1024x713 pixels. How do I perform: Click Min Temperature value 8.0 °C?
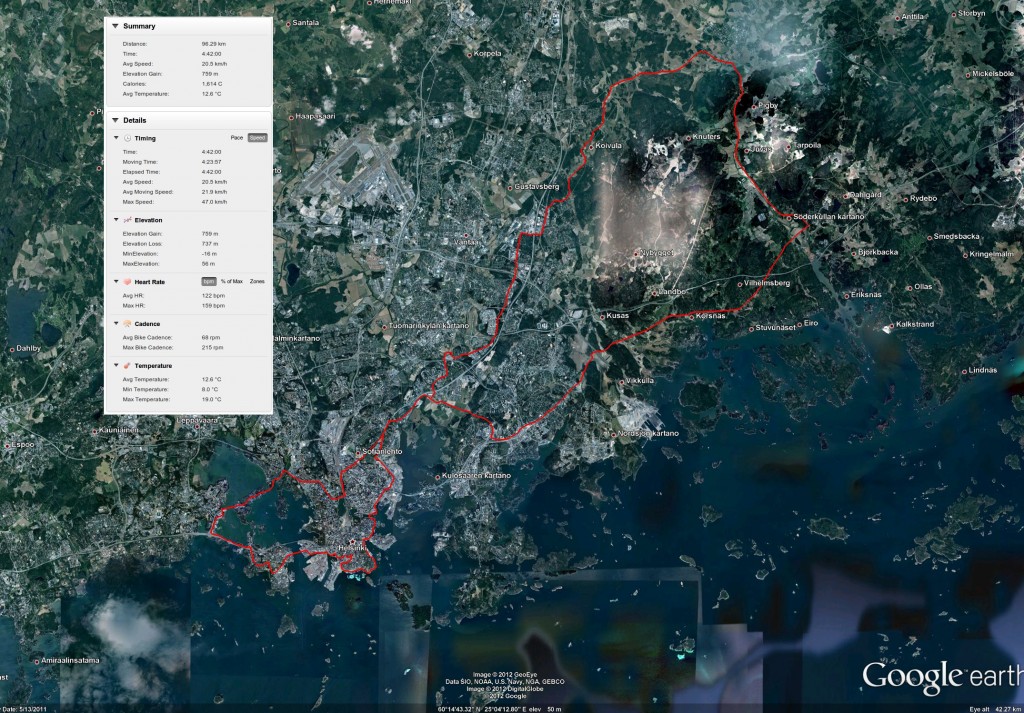coord(210,389)
